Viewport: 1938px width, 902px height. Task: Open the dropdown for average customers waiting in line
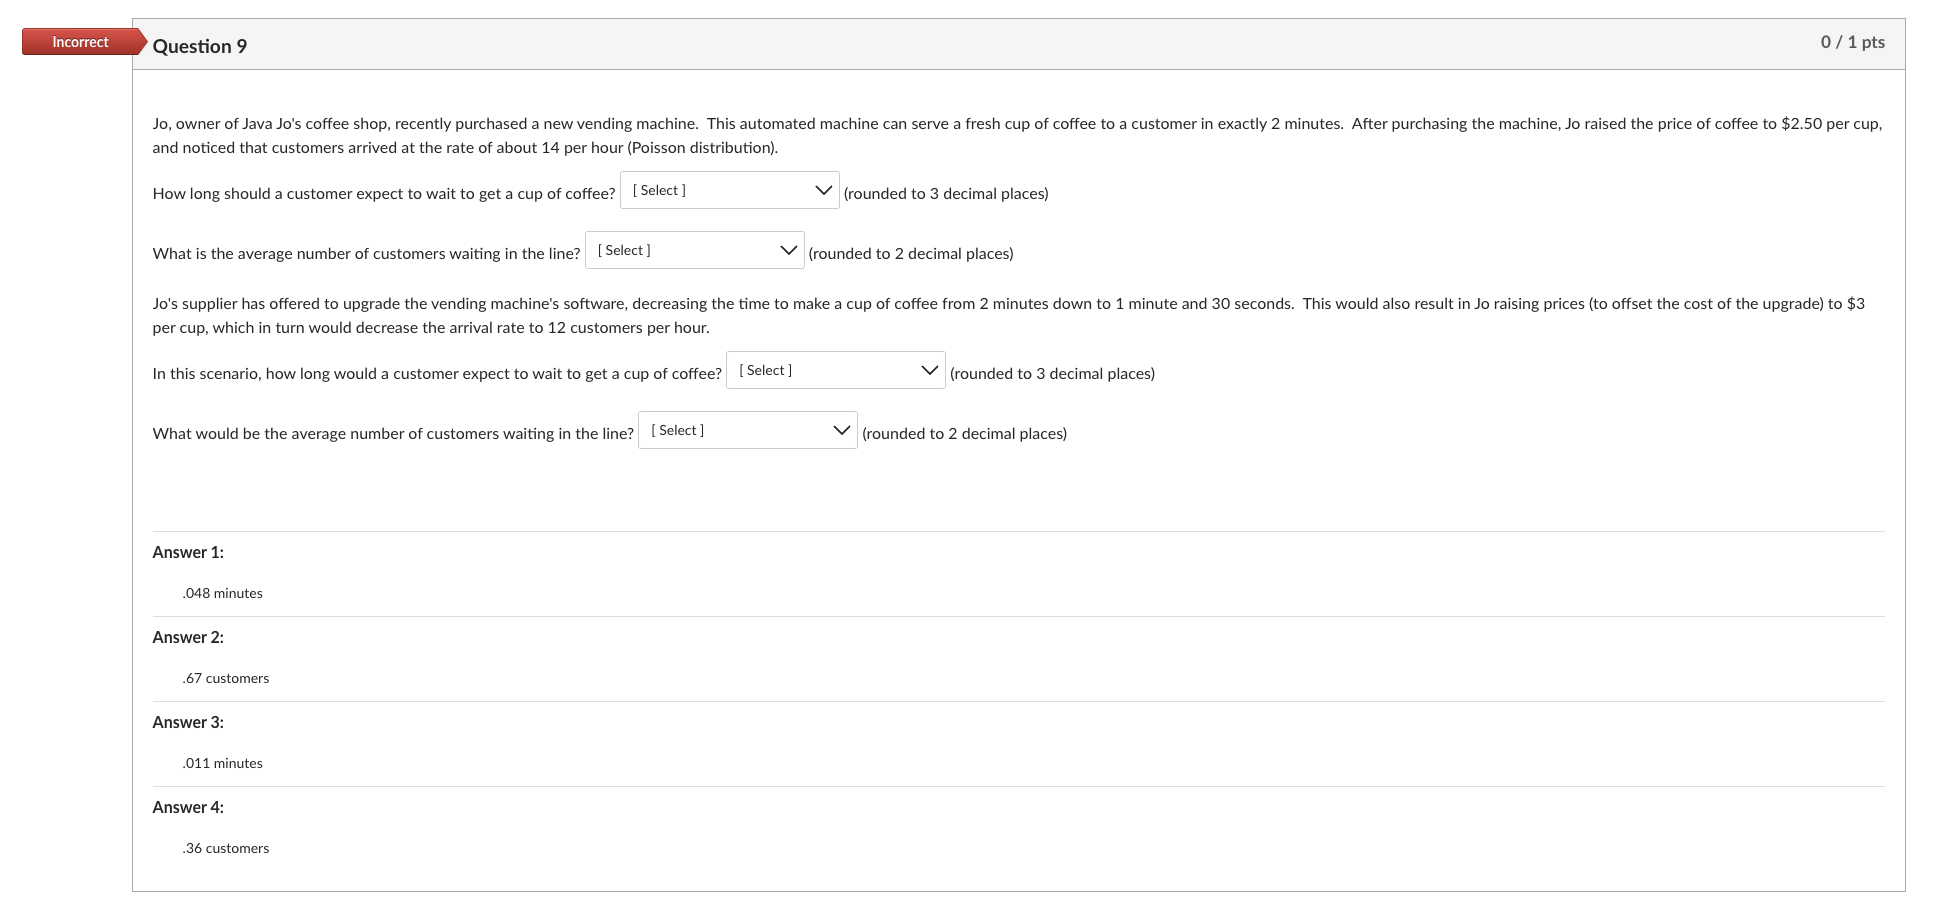pos(693,250)
